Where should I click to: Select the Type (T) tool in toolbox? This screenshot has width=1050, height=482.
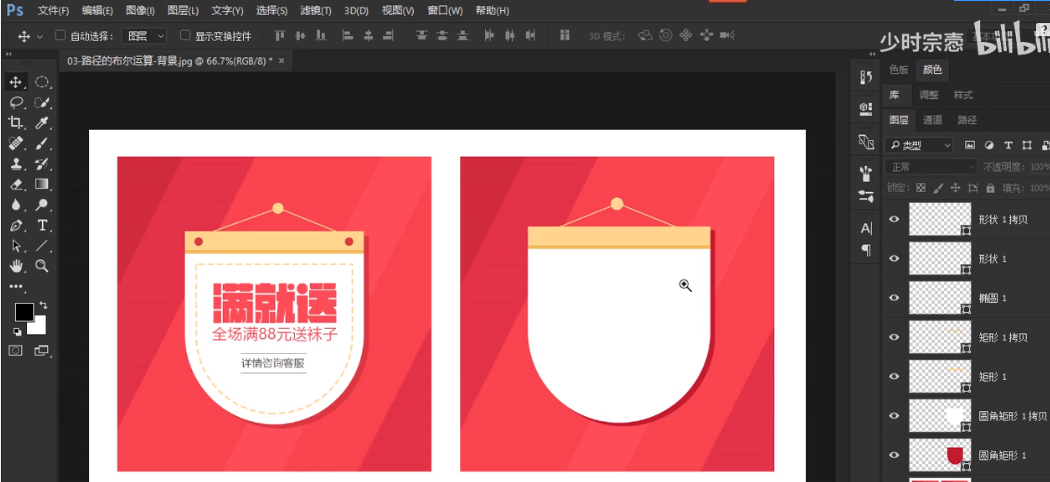(x=42, y=225)
